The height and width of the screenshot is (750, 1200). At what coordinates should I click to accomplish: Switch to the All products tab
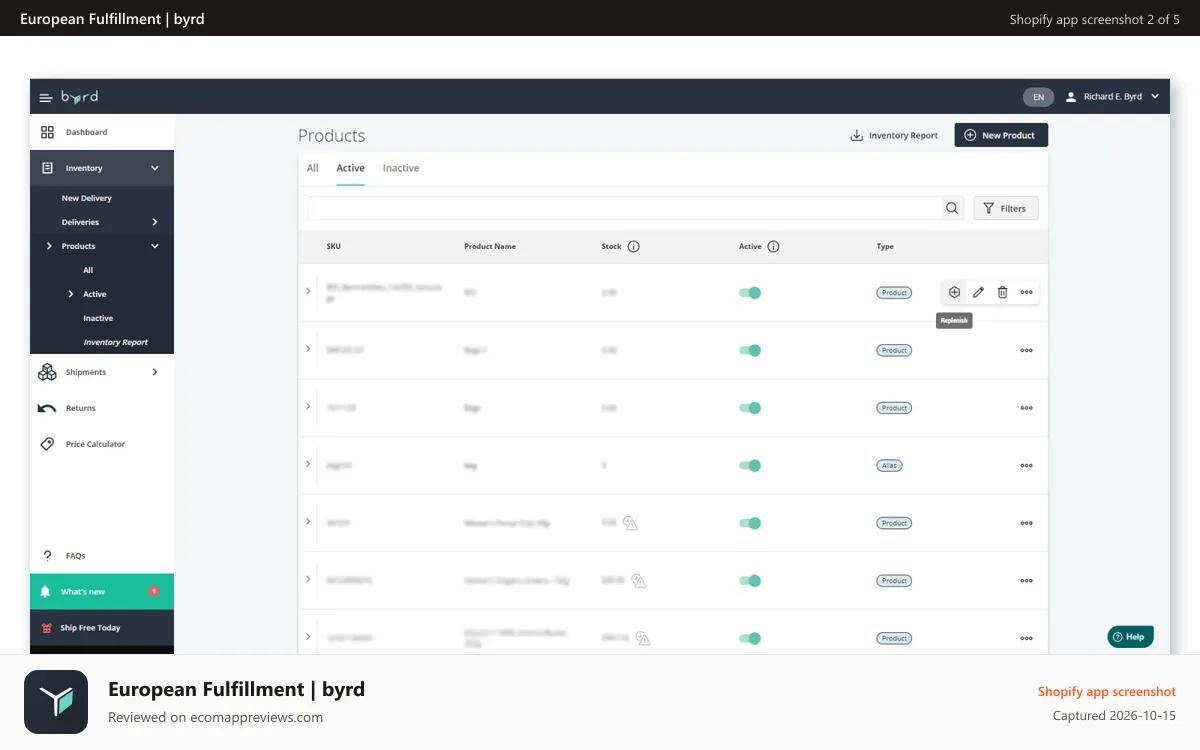[x=313, y=168]
